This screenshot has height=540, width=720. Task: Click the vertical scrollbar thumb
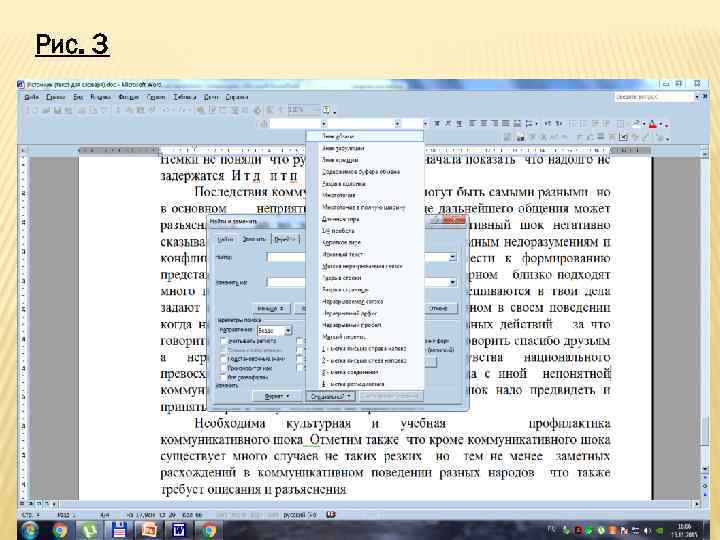tap(705, 433)
